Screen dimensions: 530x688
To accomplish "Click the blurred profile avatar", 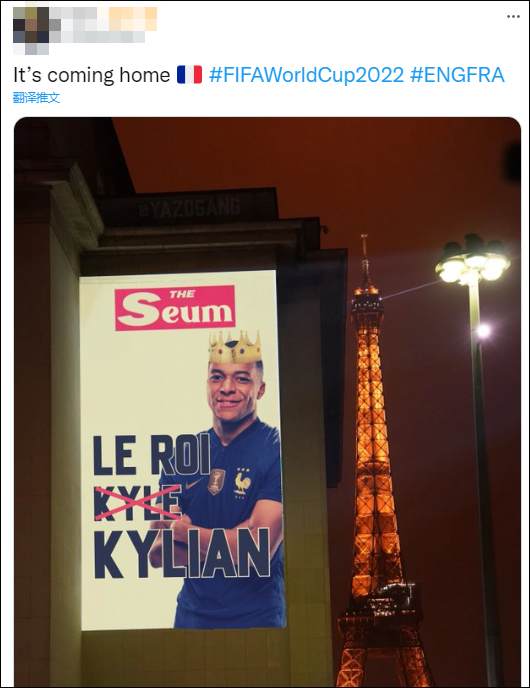I will point(31,31).
